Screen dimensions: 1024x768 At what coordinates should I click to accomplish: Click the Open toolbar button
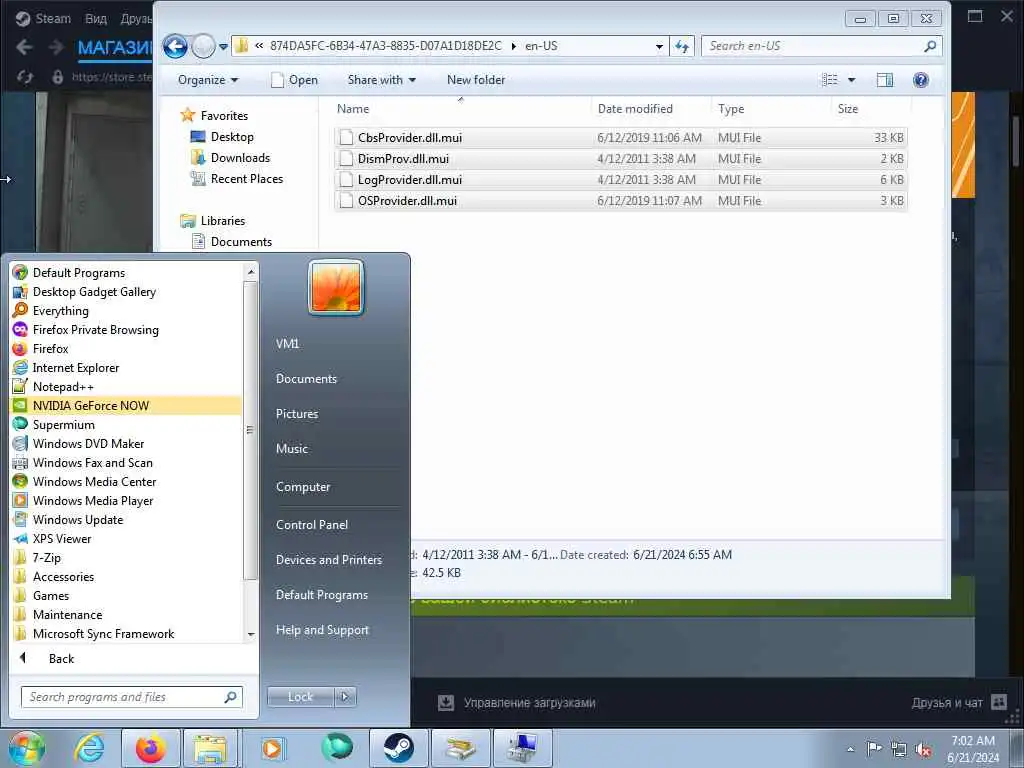click(295, 80)
